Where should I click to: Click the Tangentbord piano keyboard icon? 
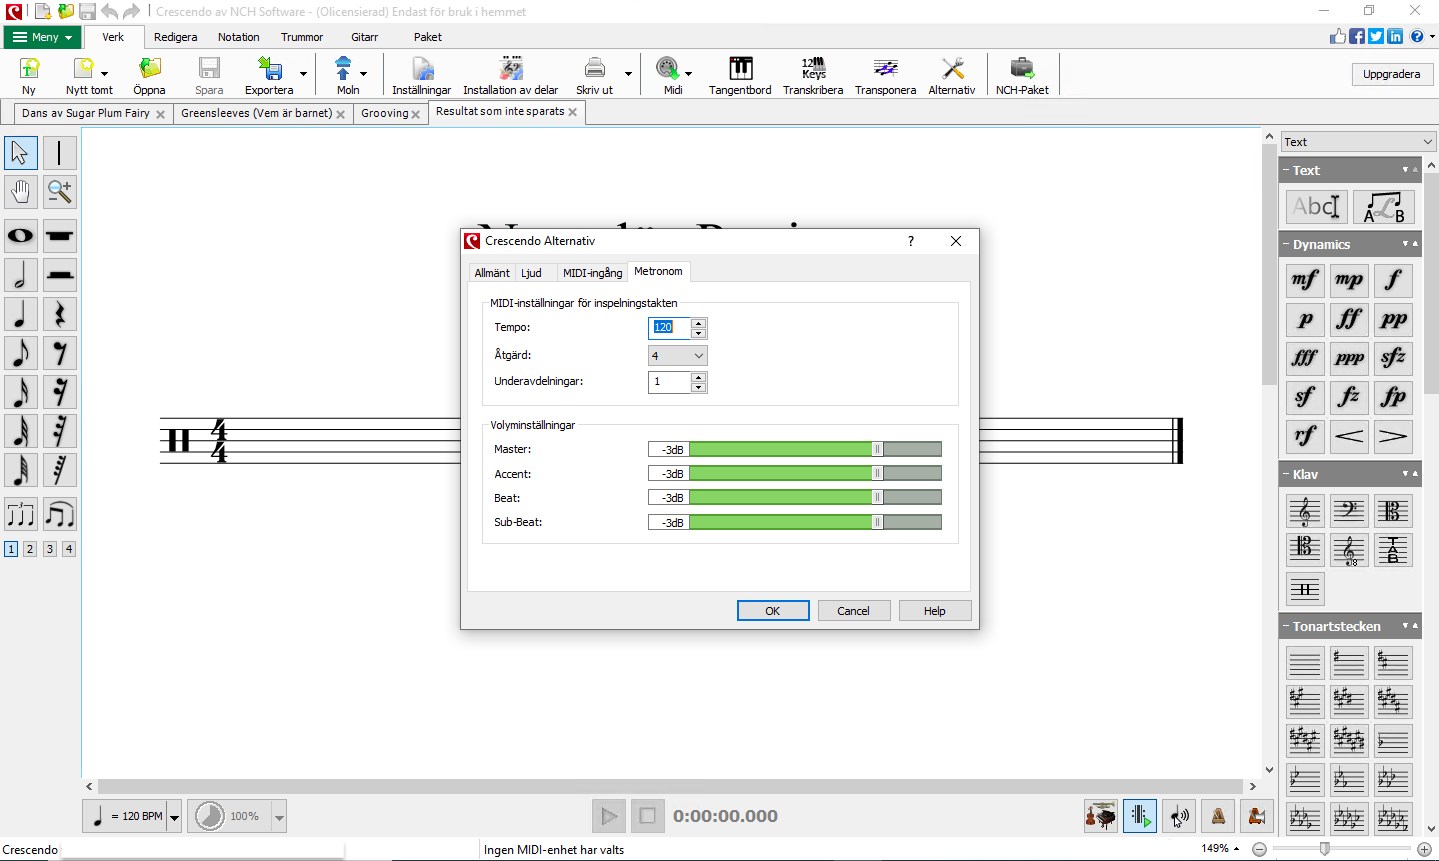click(x=740, y=76)
